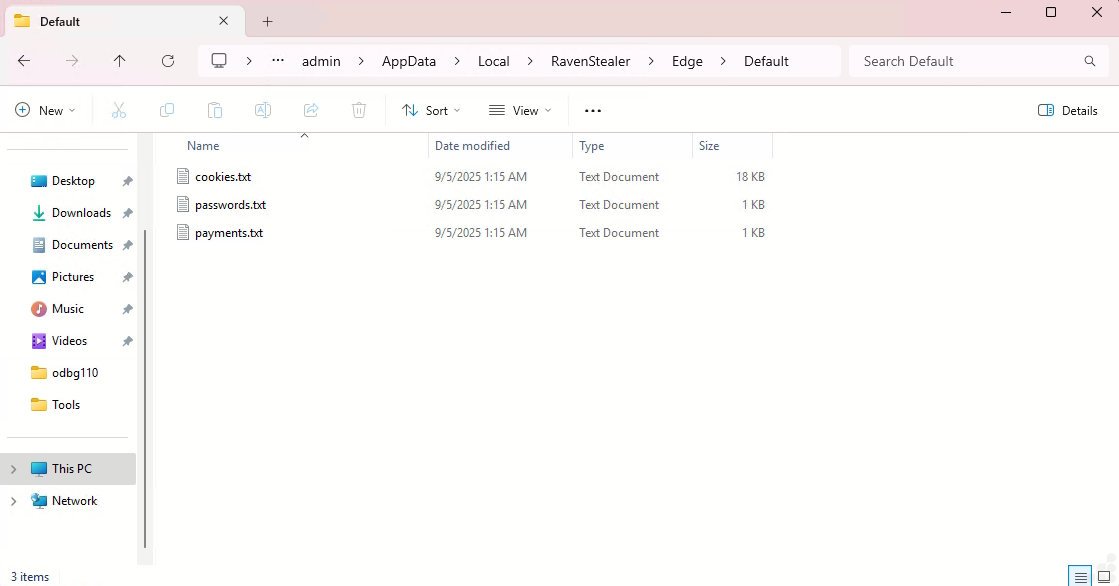Click the Up directory arrow
This screenshot has height=586, width=1119.
[x=120, y=61]
